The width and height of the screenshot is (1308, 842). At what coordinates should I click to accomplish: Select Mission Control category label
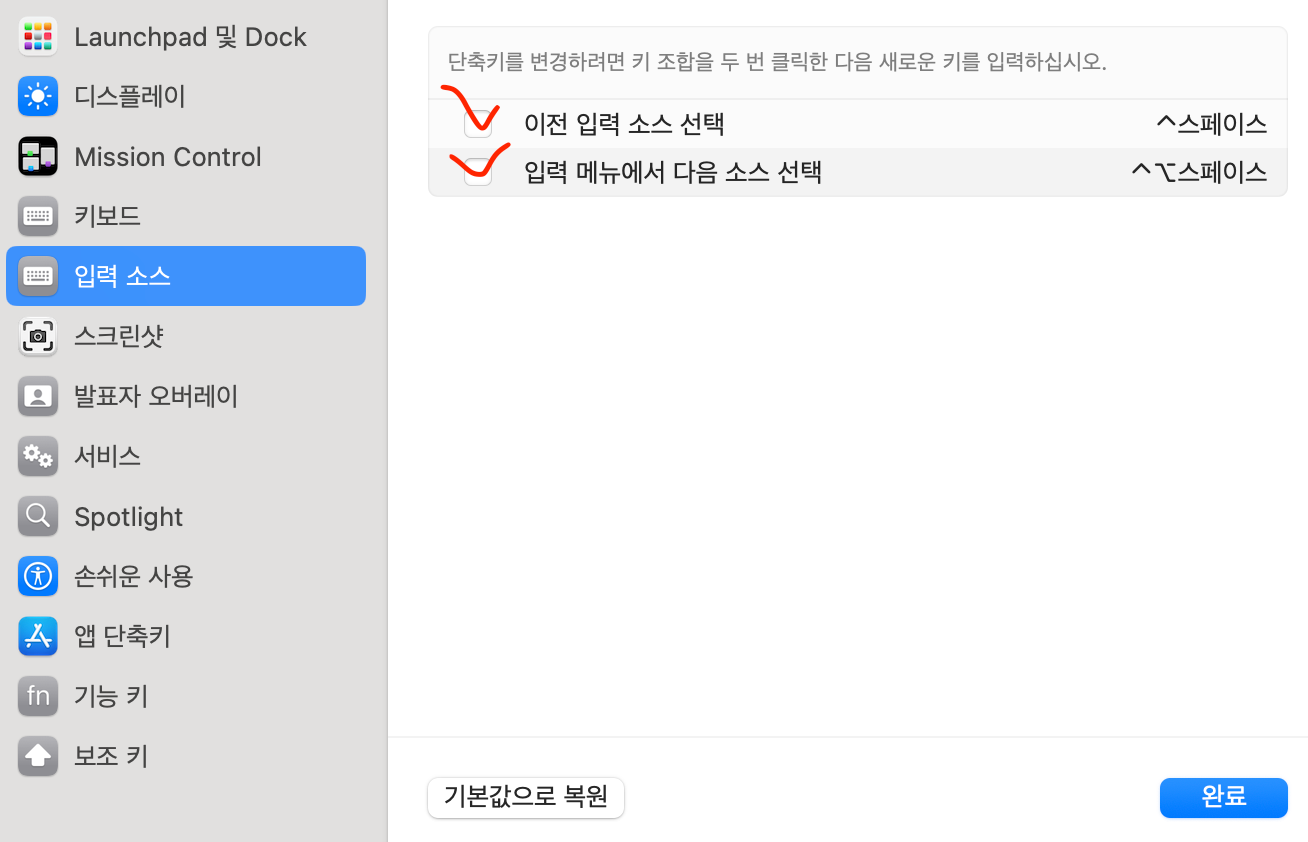pyautogui.click(x=168, y=157)
